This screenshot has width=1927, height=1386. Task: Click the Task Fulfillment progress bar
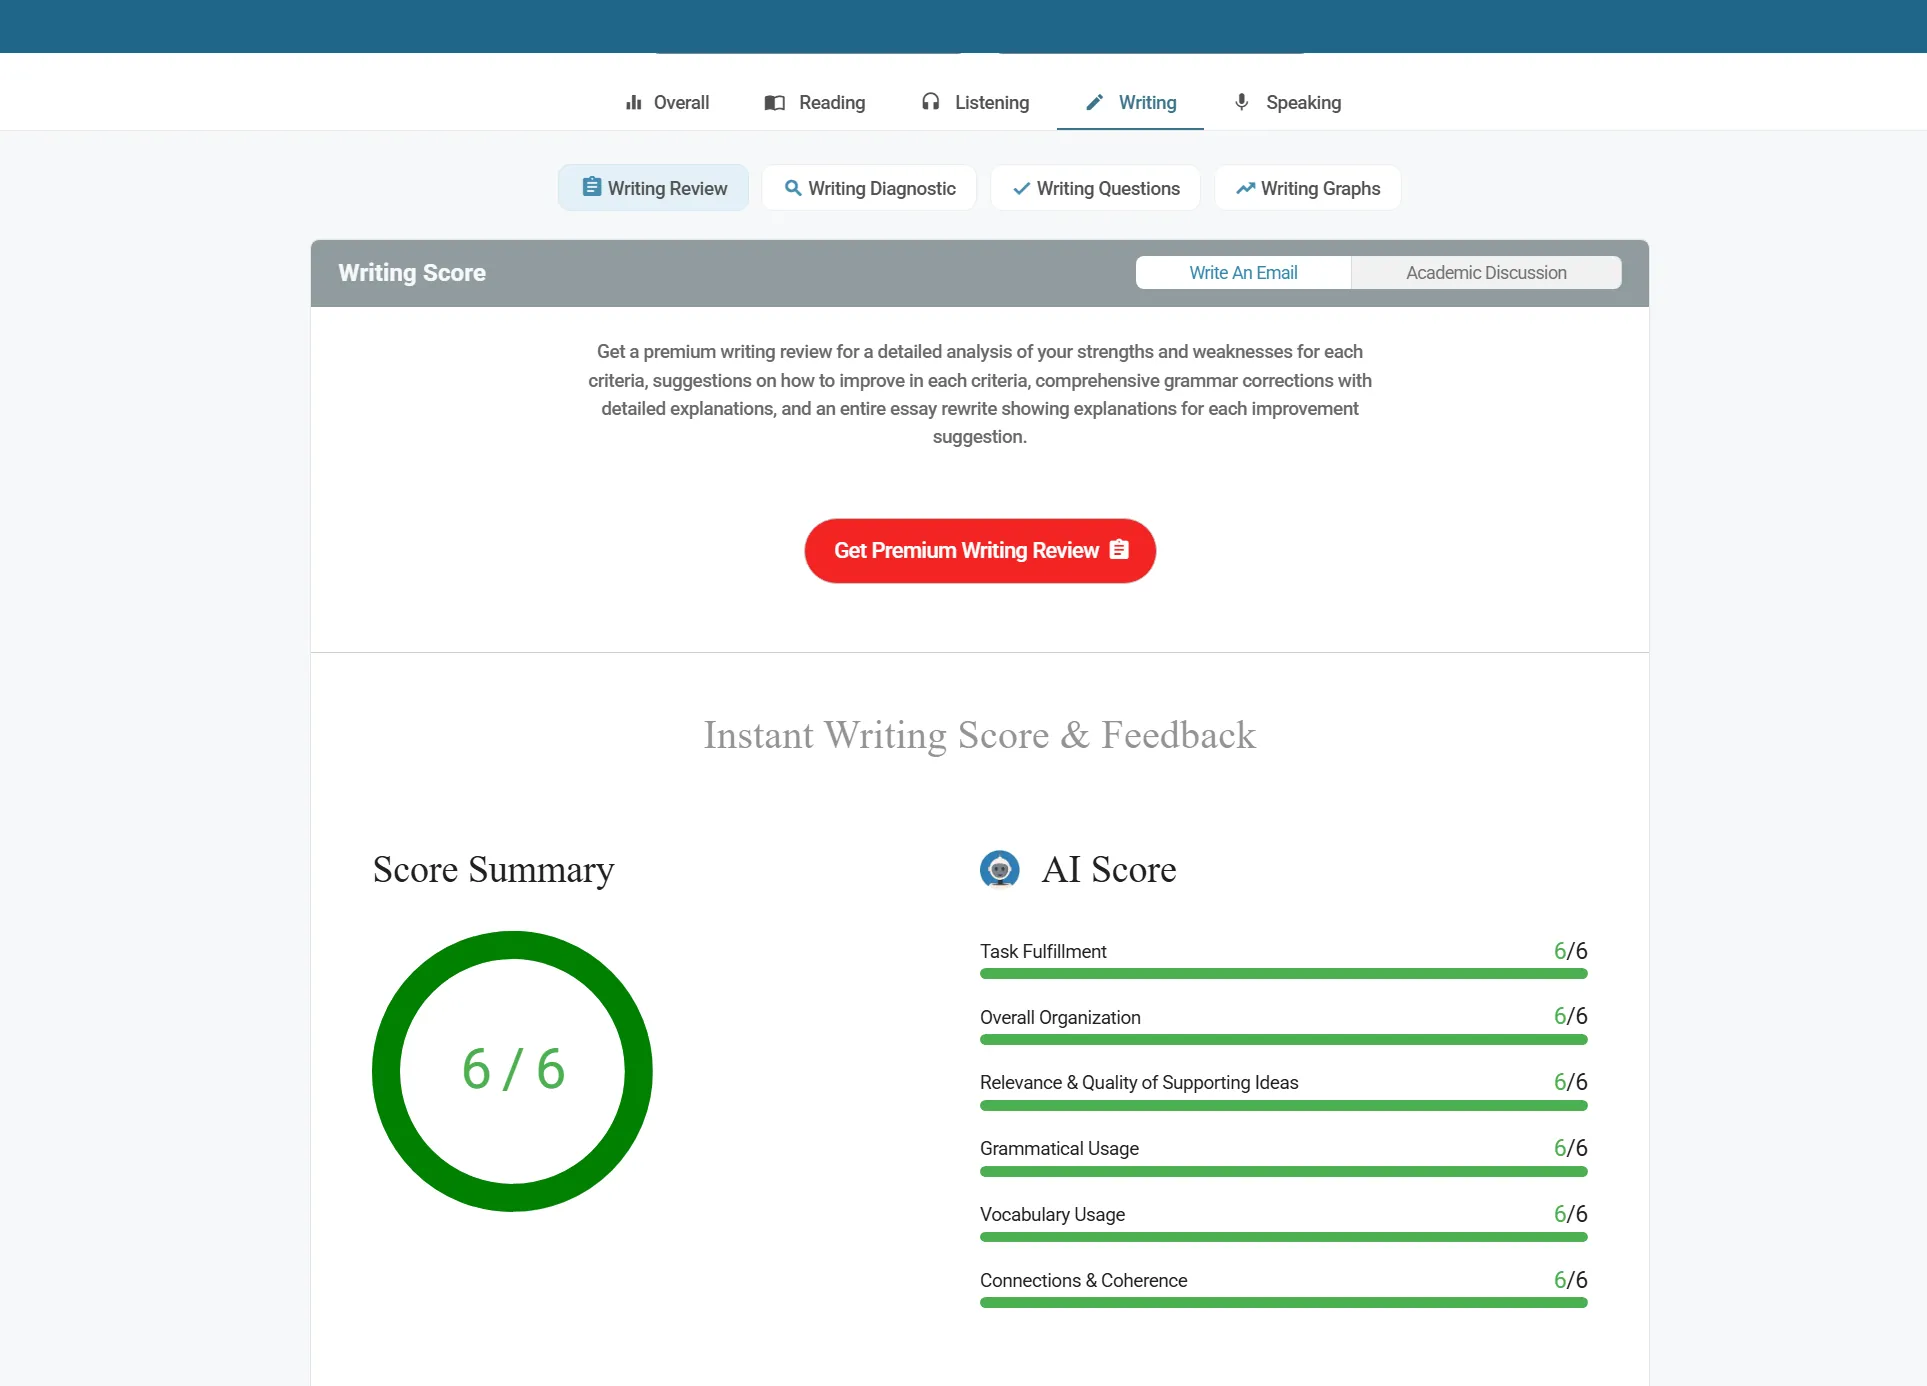tap(1284, 974)
